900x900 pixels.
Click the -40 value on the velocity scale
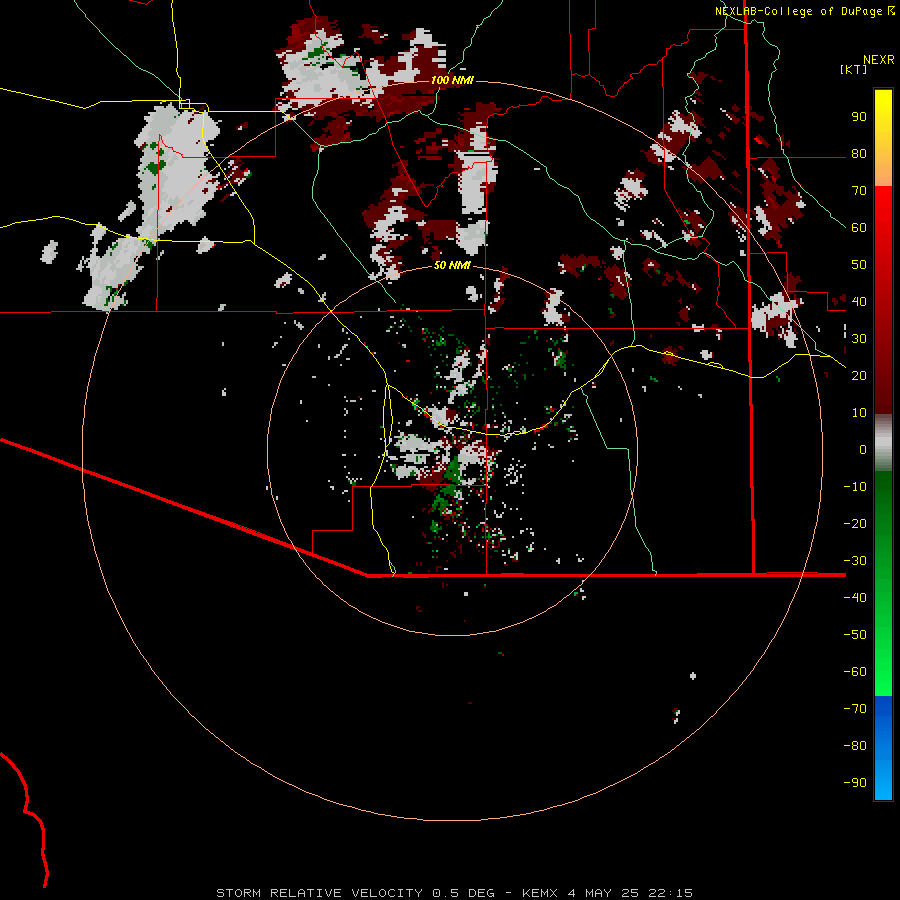click(855, 598)
